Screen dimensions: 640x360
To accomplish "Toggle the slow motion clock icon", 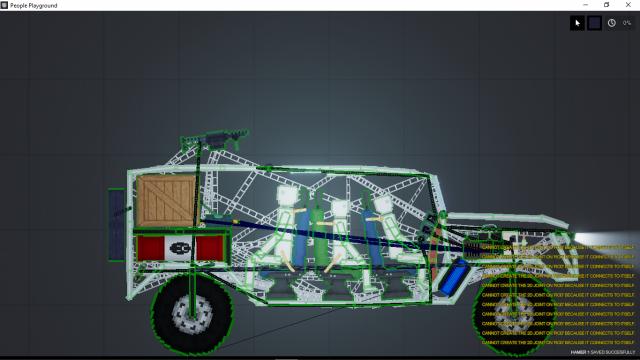I will (x=611, y=23).
